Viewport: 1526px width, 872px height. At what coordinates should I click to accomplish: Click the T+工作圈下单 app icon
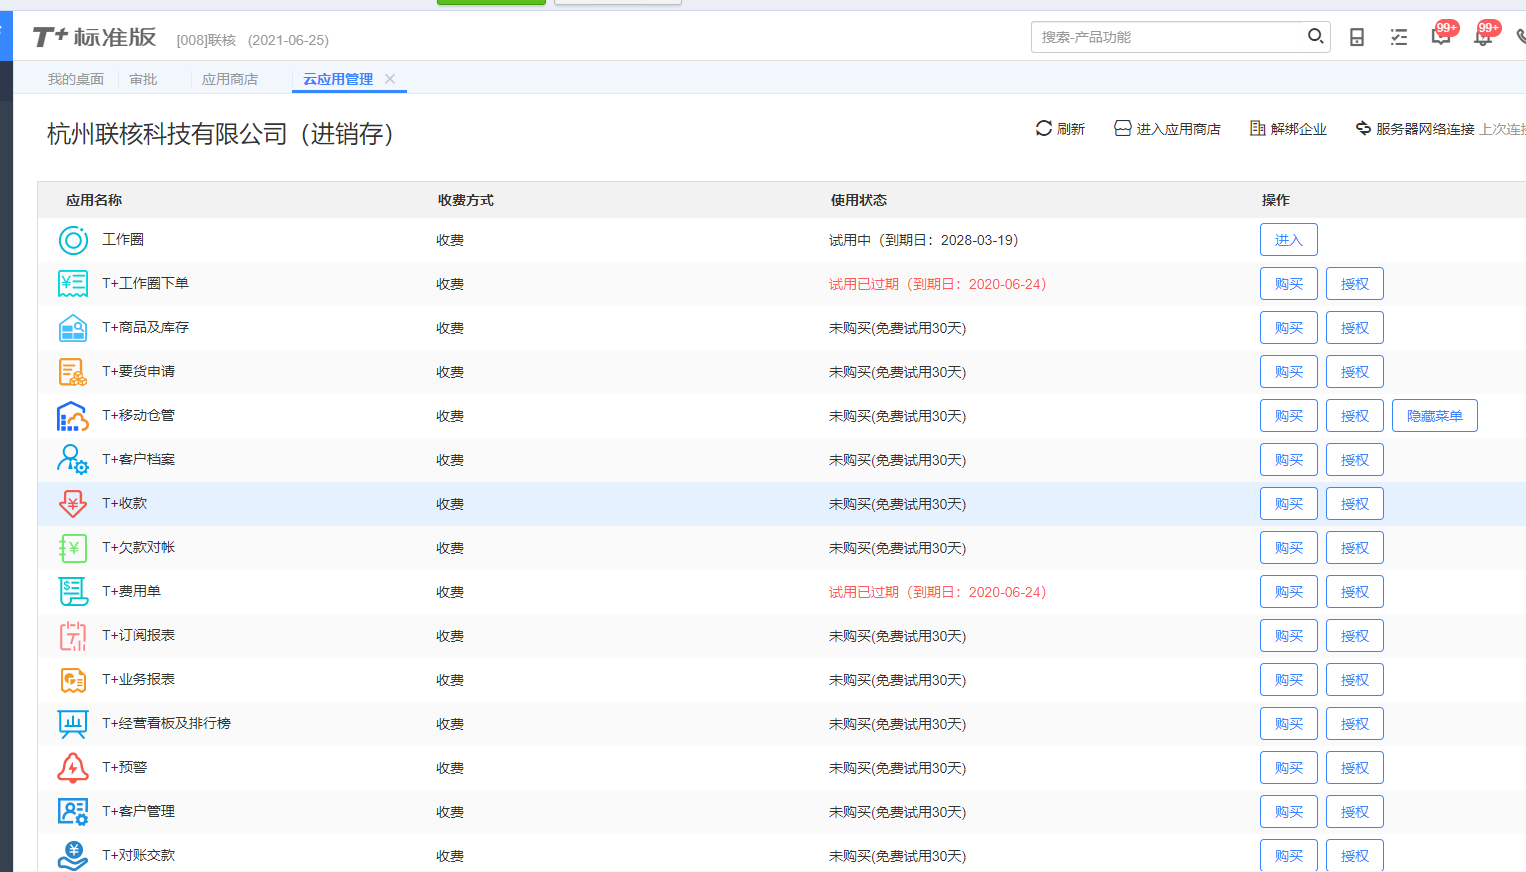(73, 284)
